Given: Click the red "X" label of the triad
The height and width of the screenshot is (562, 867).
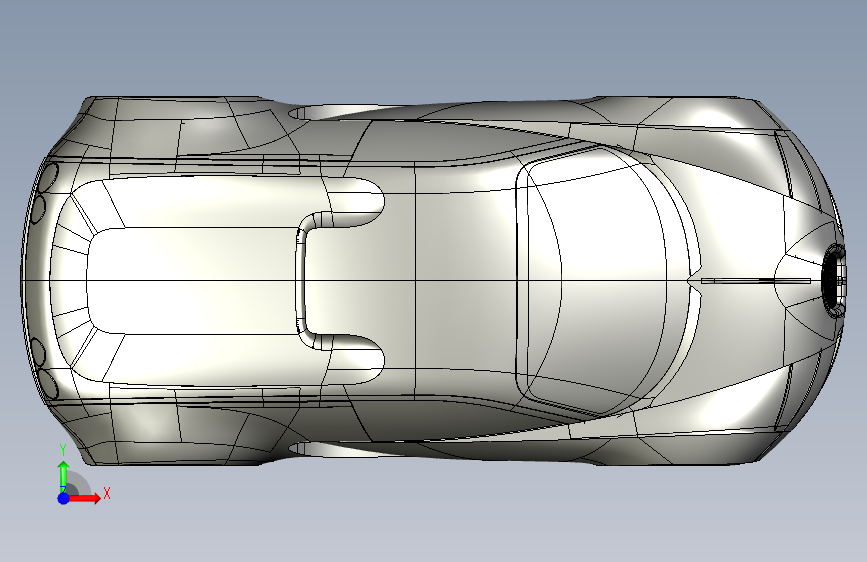Looking at the screenshot, I should 107,493.
